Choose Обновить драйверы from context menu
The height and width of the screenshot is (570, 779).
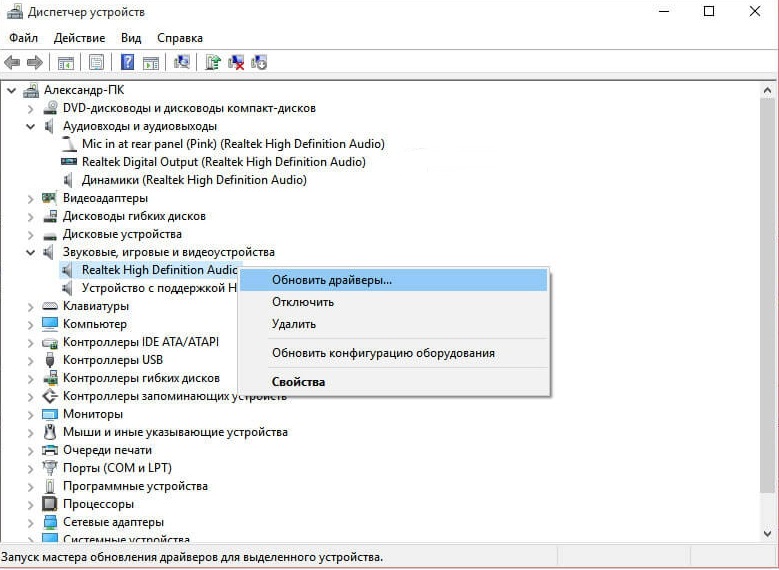331,280
